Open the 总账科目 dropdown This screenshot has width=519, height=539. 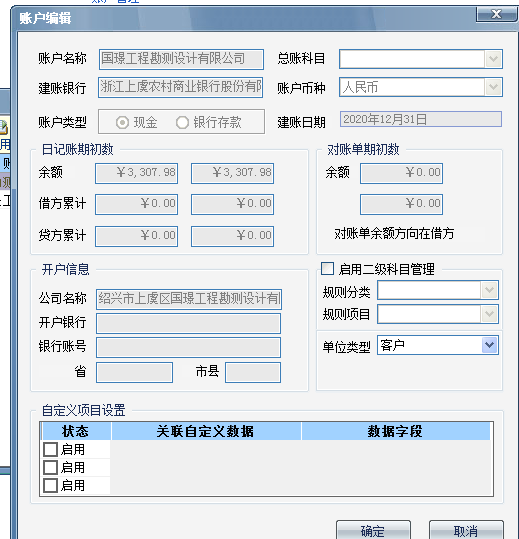493,59
